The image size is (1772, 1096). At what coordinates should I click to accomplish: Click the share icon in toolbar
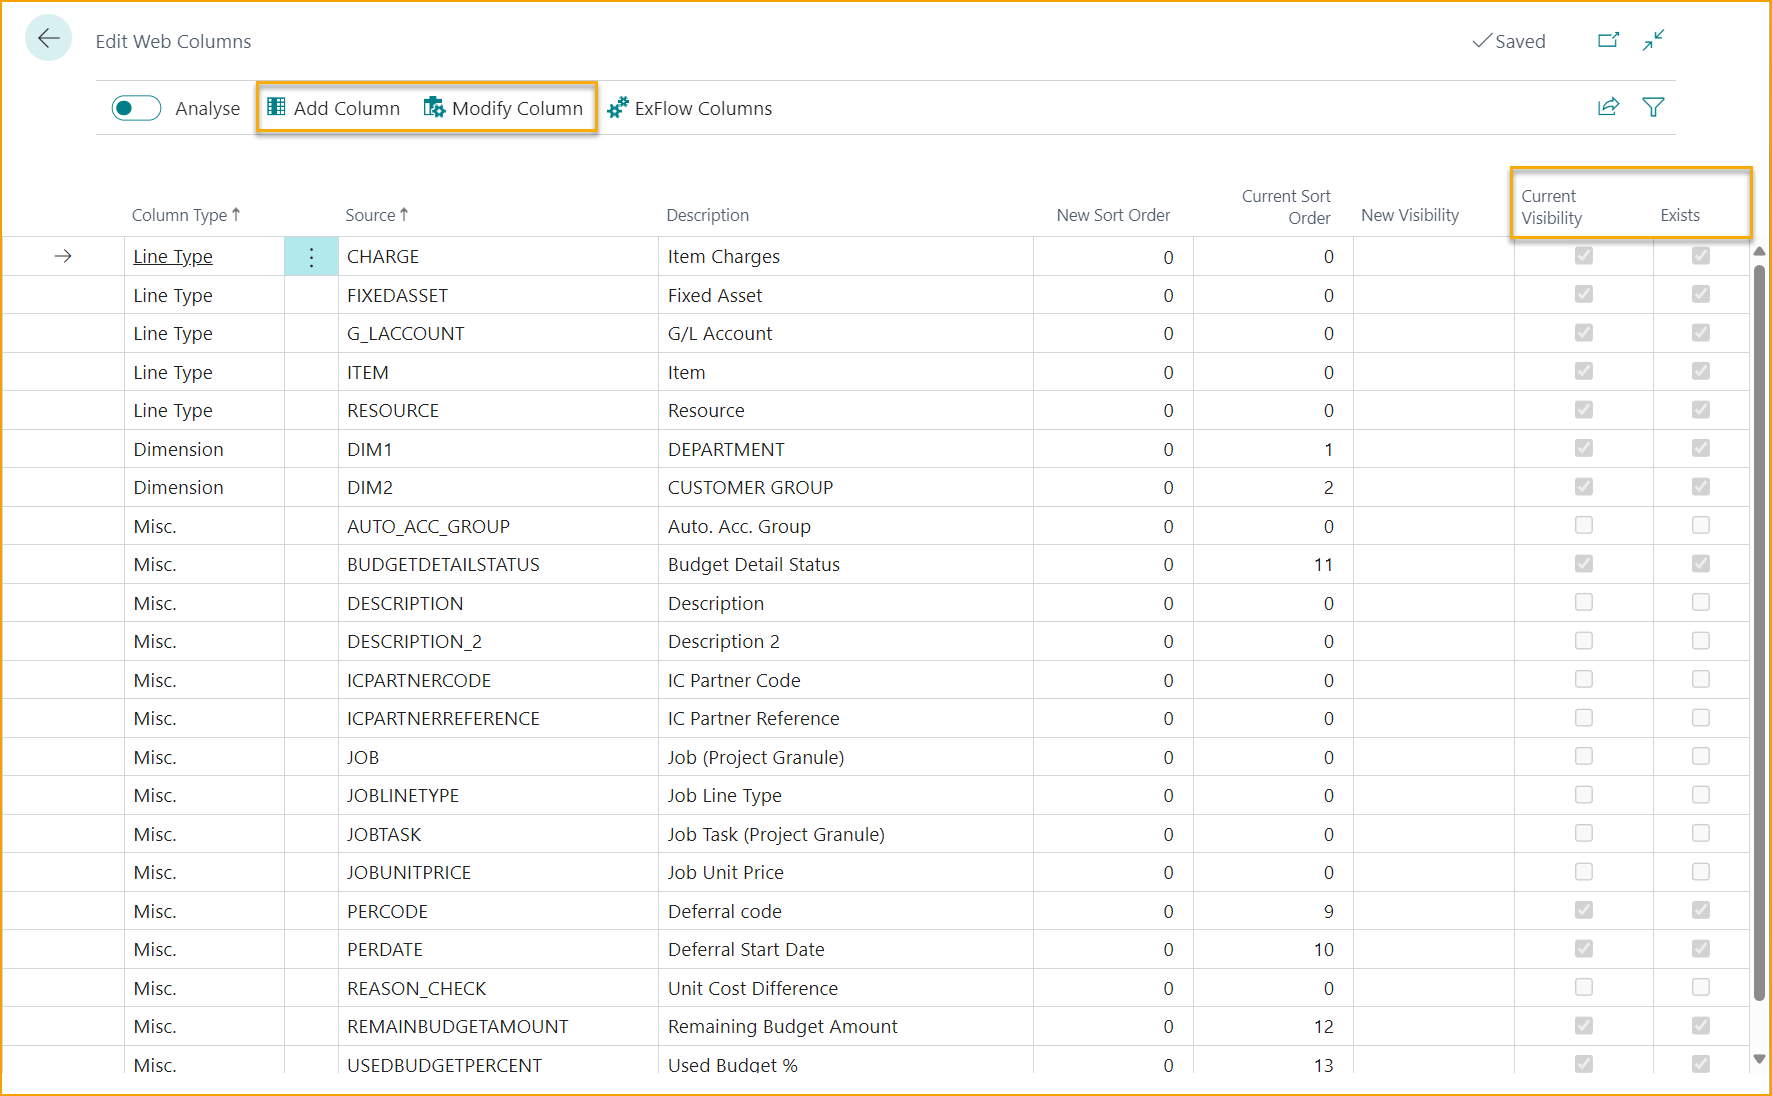1608,107
